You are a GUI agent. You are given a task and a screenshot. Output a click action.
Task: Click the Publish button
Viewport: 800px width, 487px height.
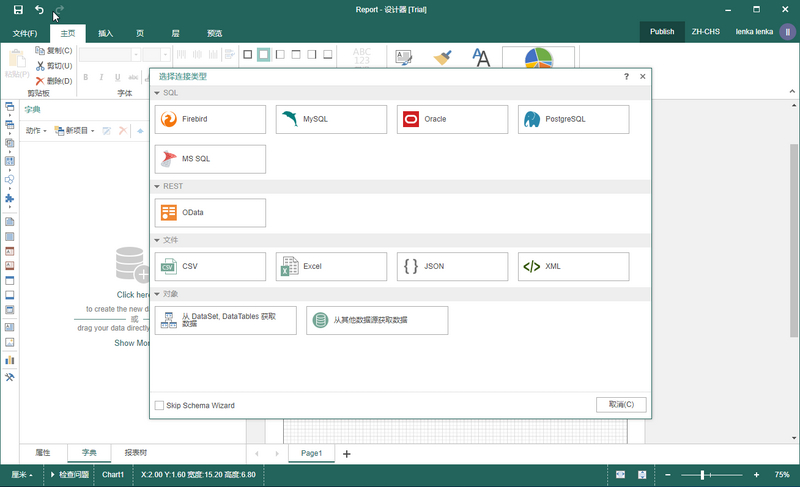point(662,32)
